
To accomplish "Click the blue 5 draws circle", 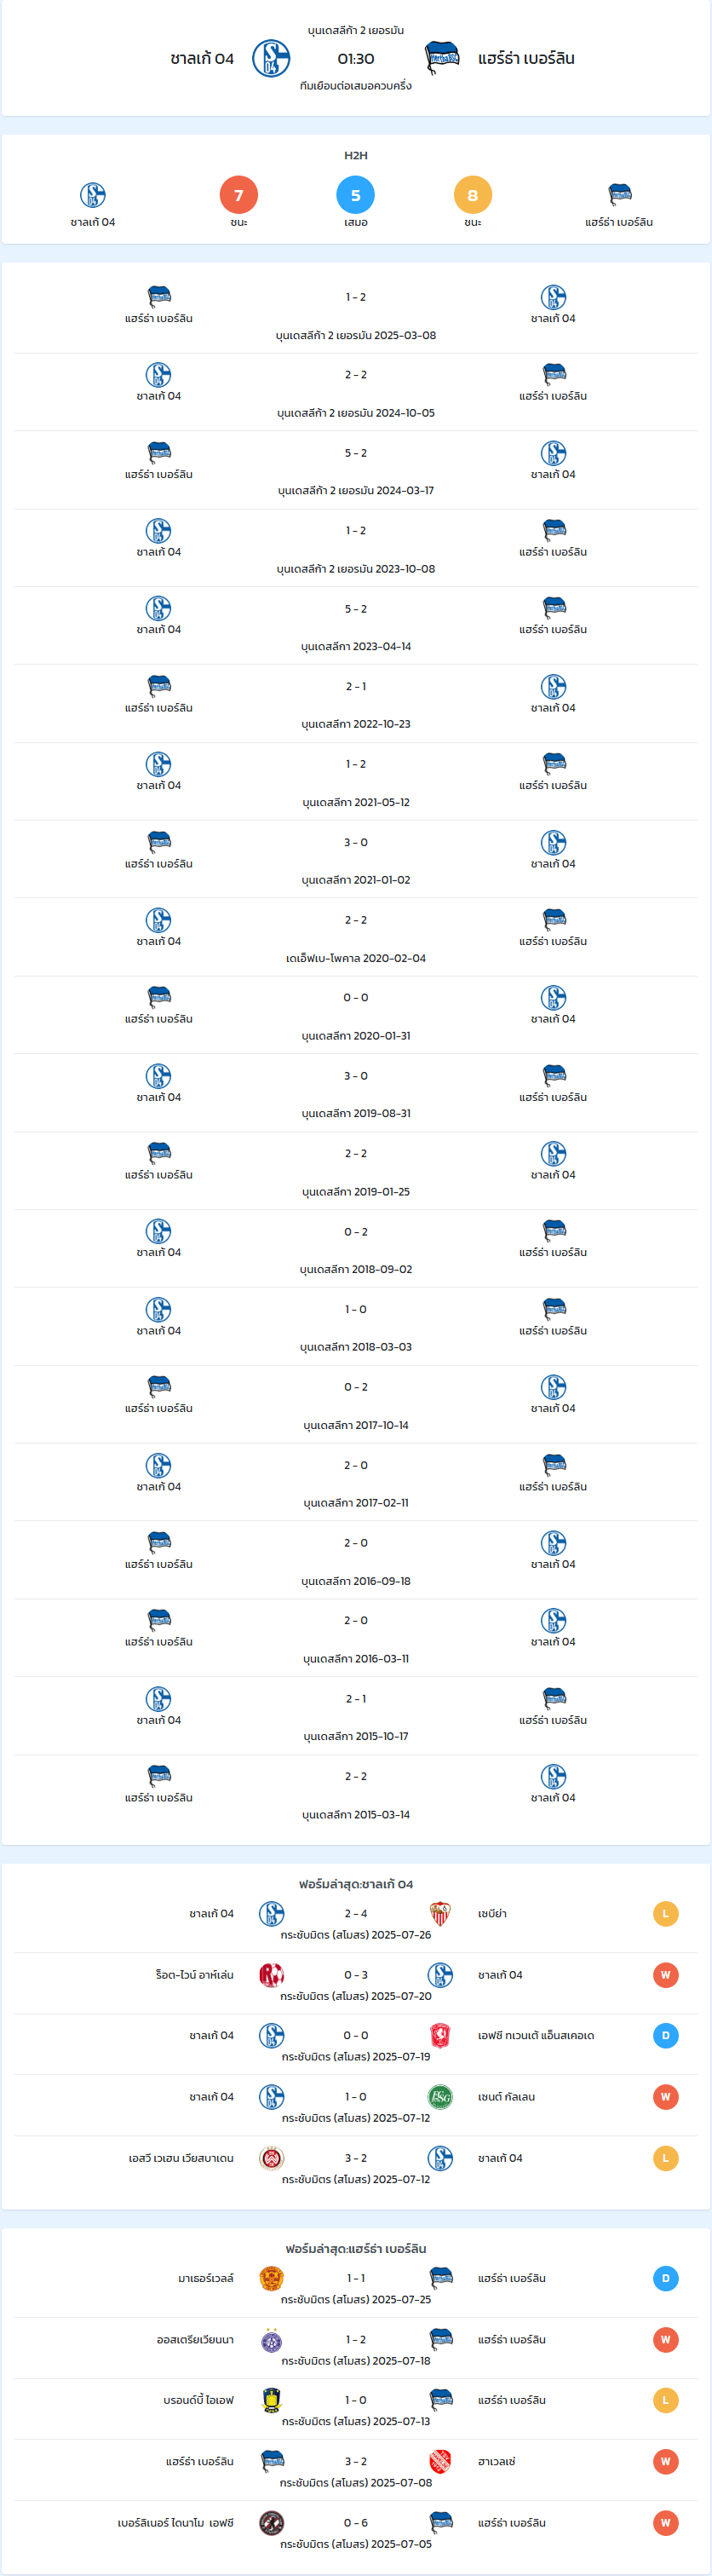I will tap(356, 195).
